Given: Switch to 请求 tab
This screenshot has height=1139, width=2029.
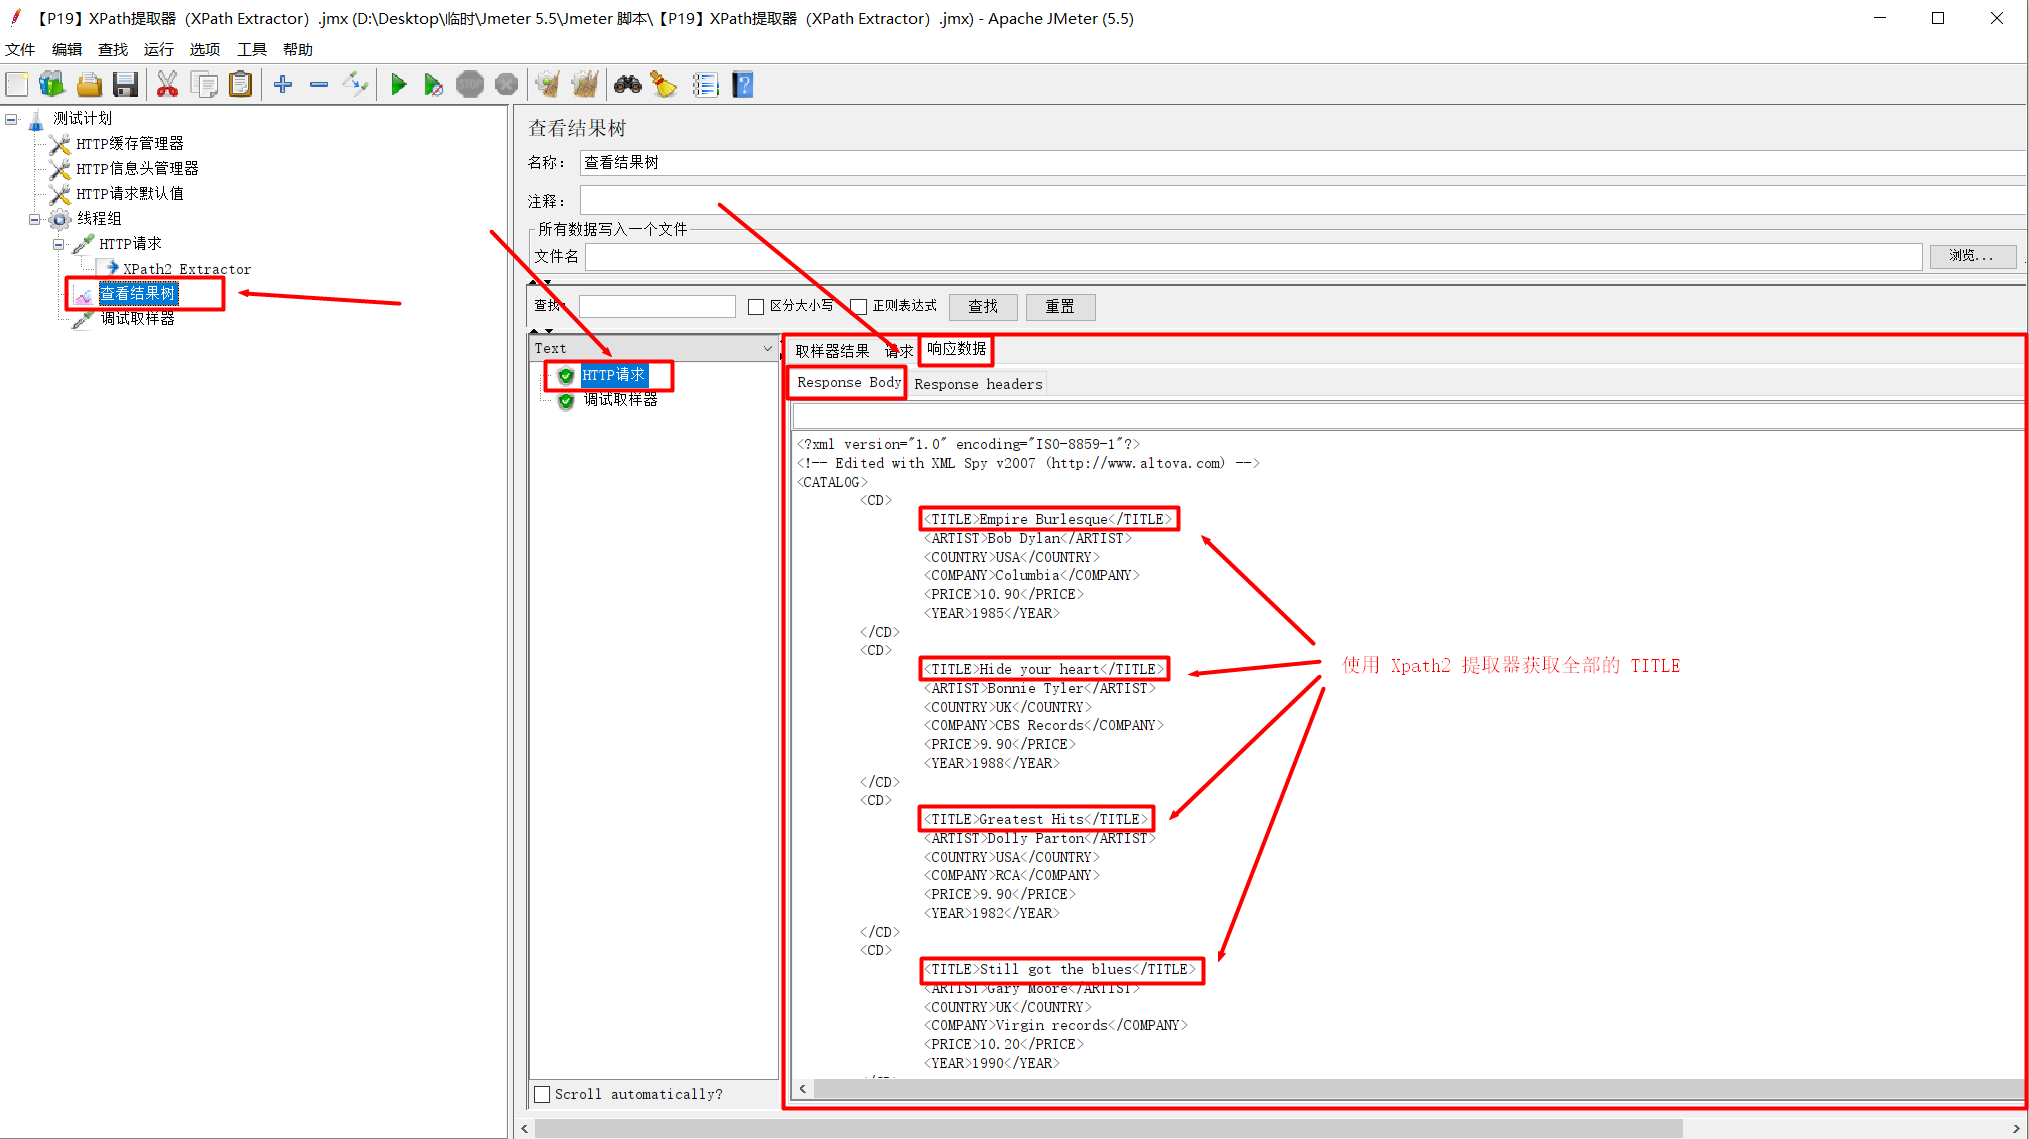Looking at the screenshot, I should 898,351.
